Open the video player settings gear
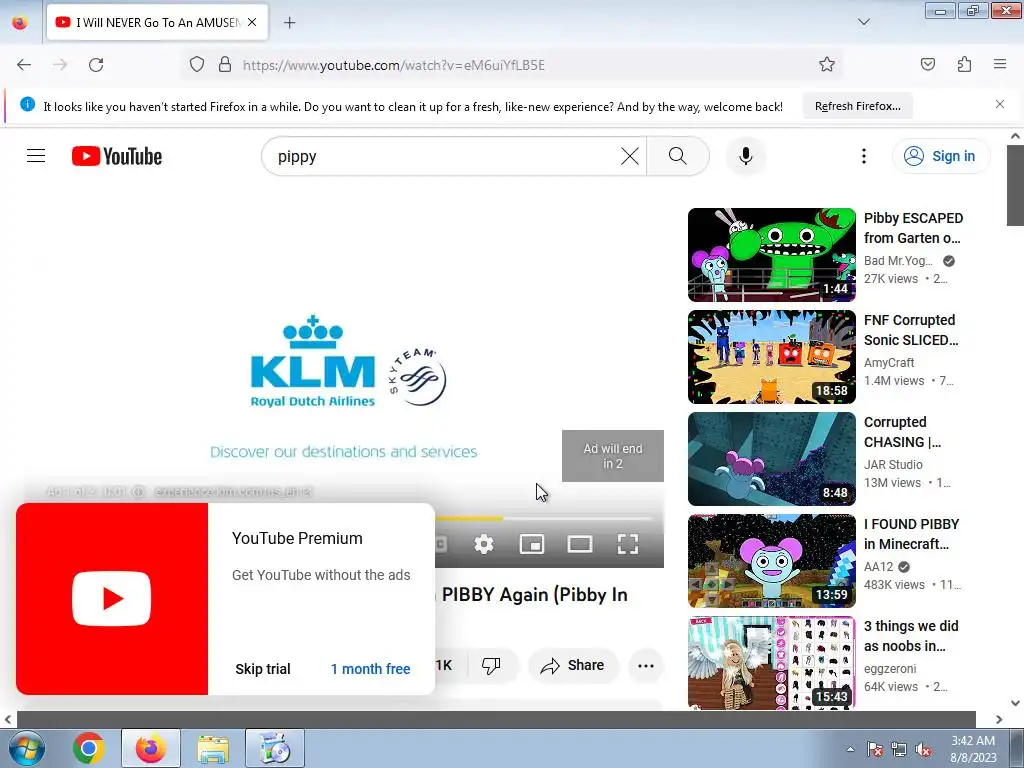The height and width of the screenshot is (768, 1024). click(x=484, y=543)
